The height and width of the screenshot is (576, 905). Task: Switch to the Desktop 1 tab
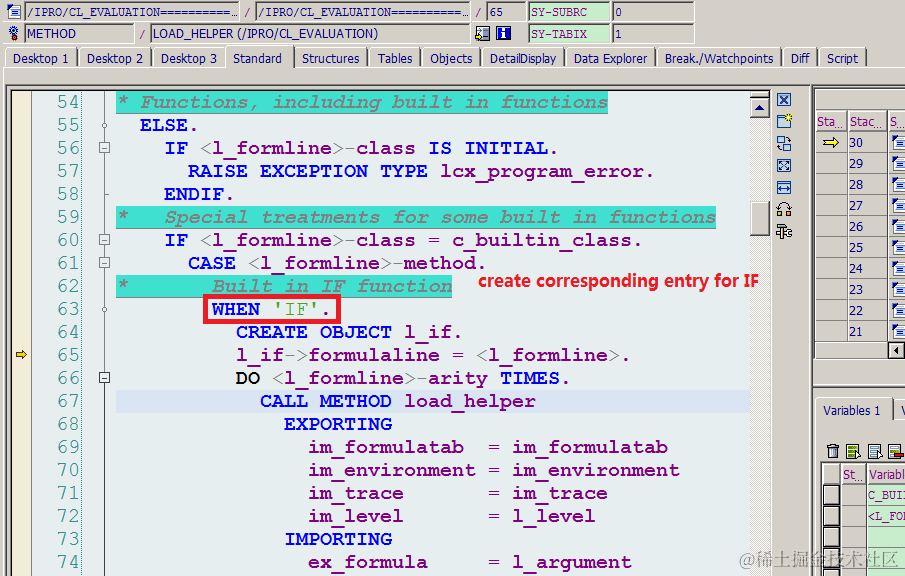(40, 58)
